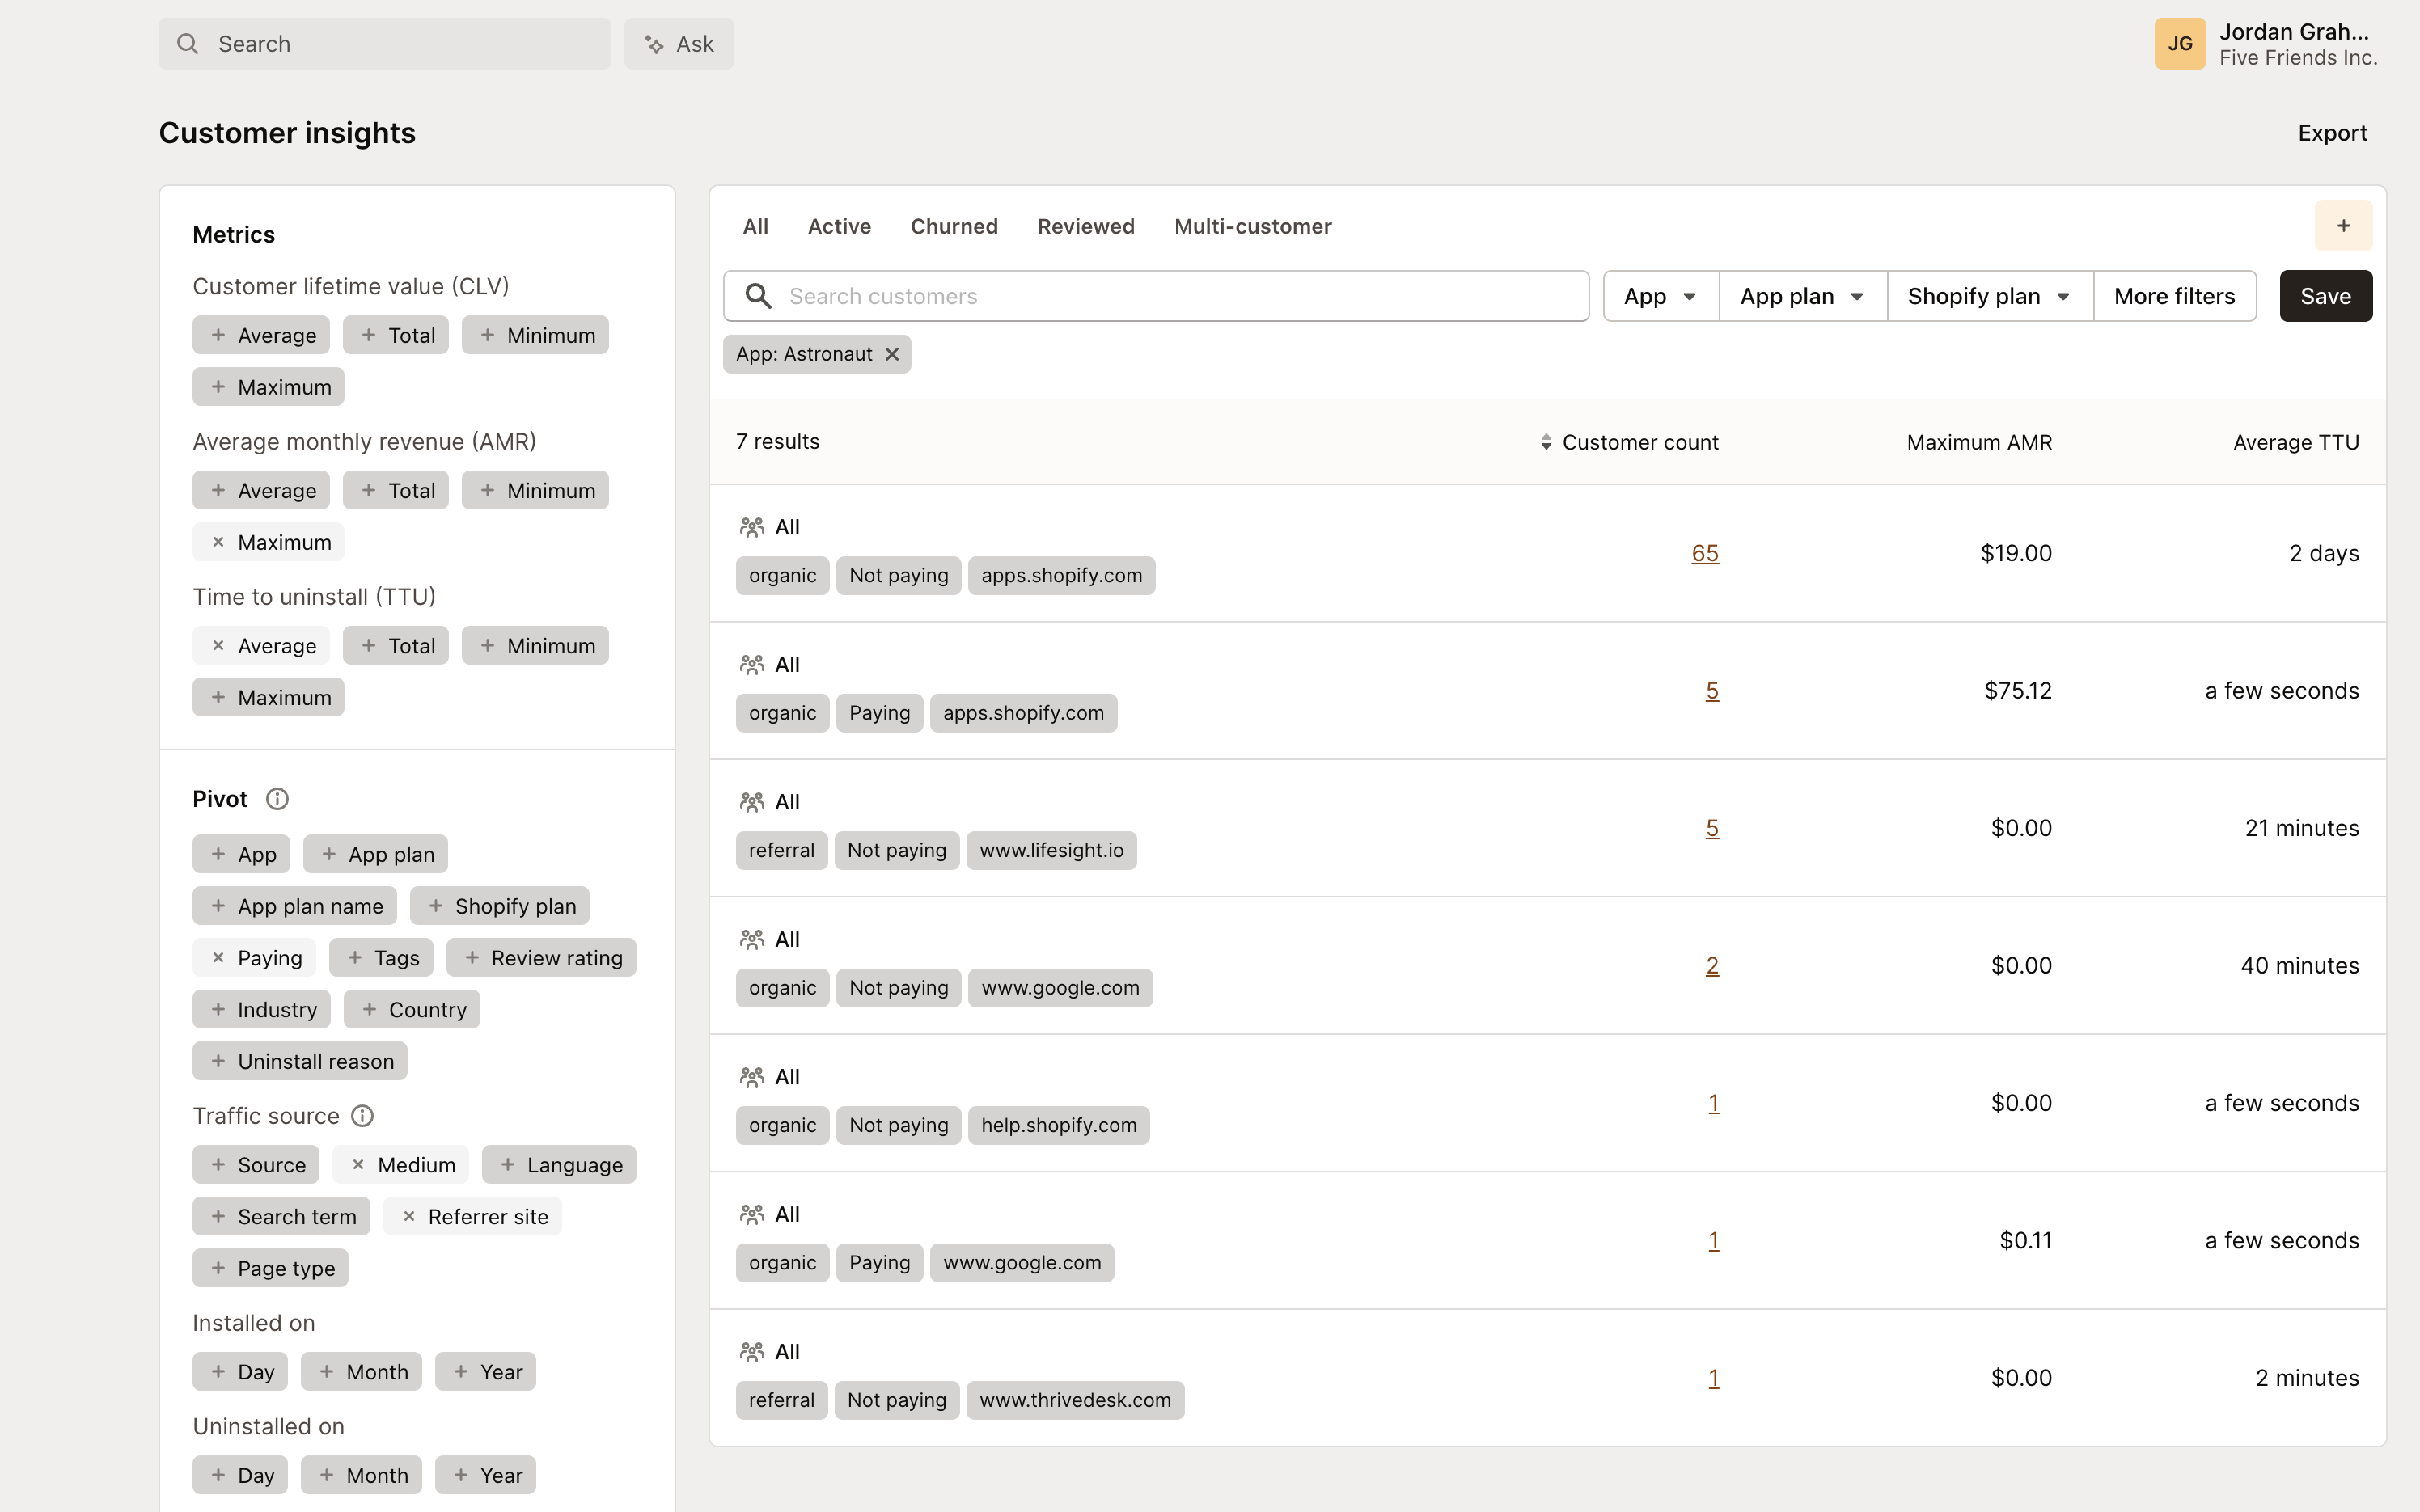Viewport: 2420px width, 1512px height.
Task: Click the magnifier in top Search bar
Action: pos(188,44)
